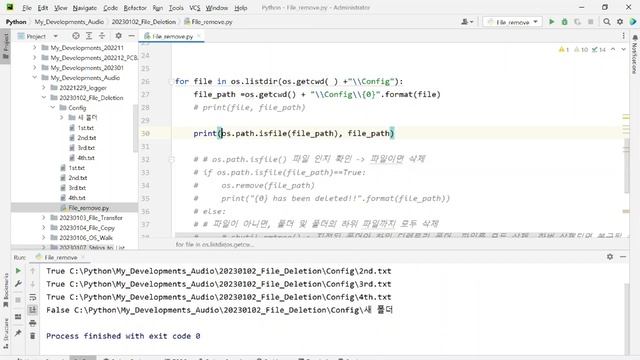Select the File_remove run tab
The height and width of the screenshot is (360, 640).
[60, 257]
